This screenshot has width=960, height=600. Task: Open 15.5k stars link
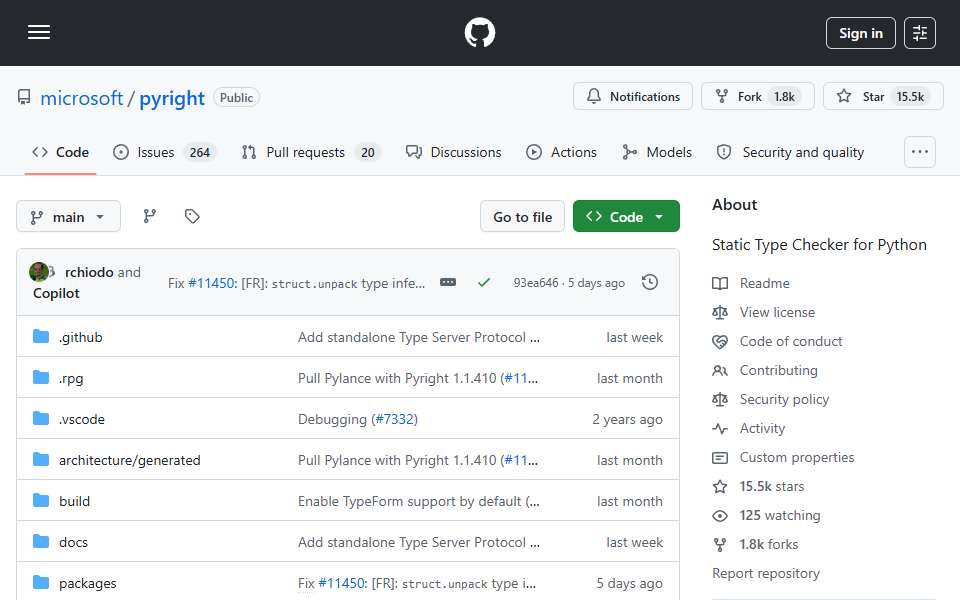pos(771,487)
